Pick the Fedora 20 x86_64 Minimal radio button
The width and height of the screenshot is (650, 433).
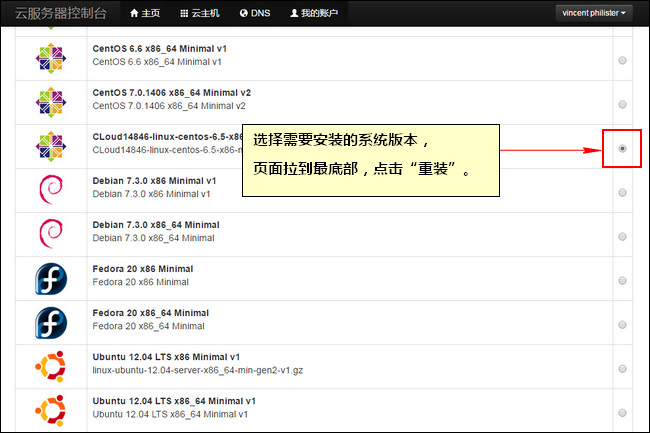(622, 324)
